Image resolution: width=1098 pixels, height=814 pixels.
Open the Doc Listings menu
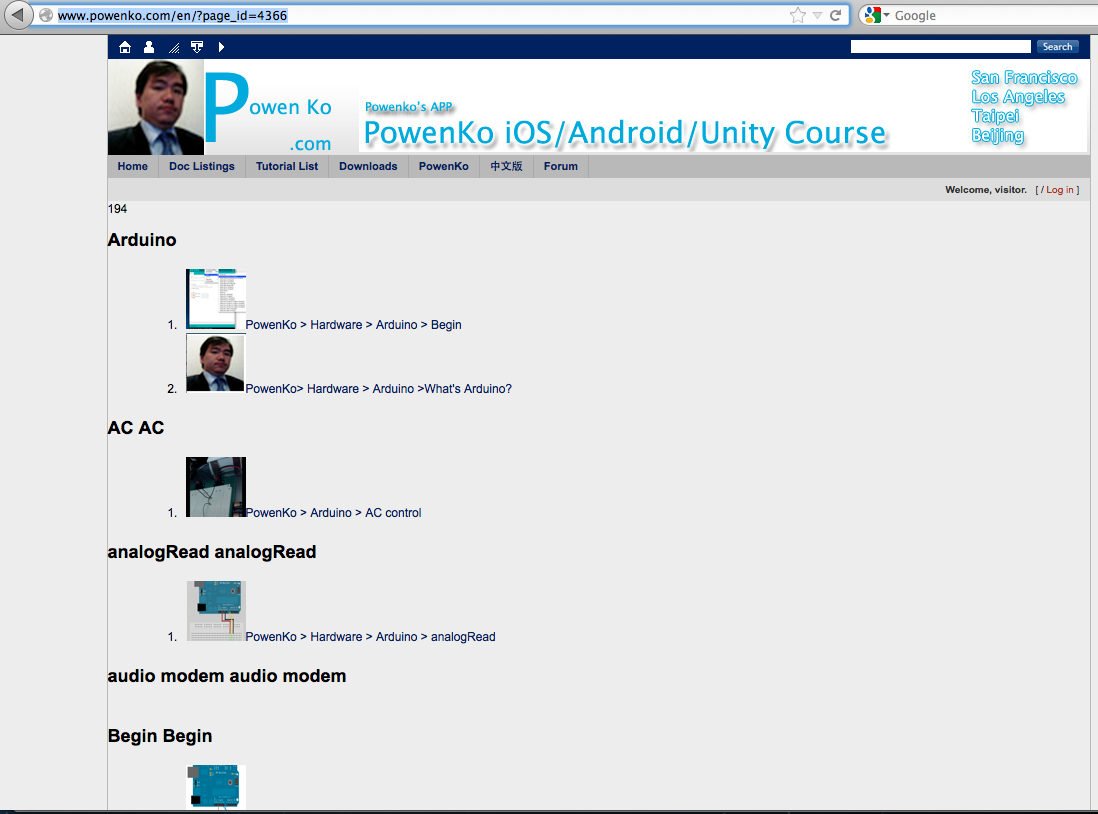(202, 166)
